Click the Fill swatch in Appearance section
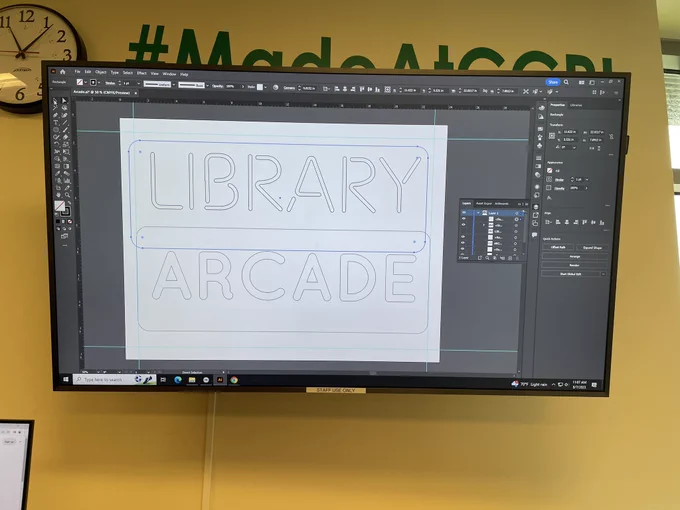Viewport: 680px width, 510px height. tap(549, 170)
